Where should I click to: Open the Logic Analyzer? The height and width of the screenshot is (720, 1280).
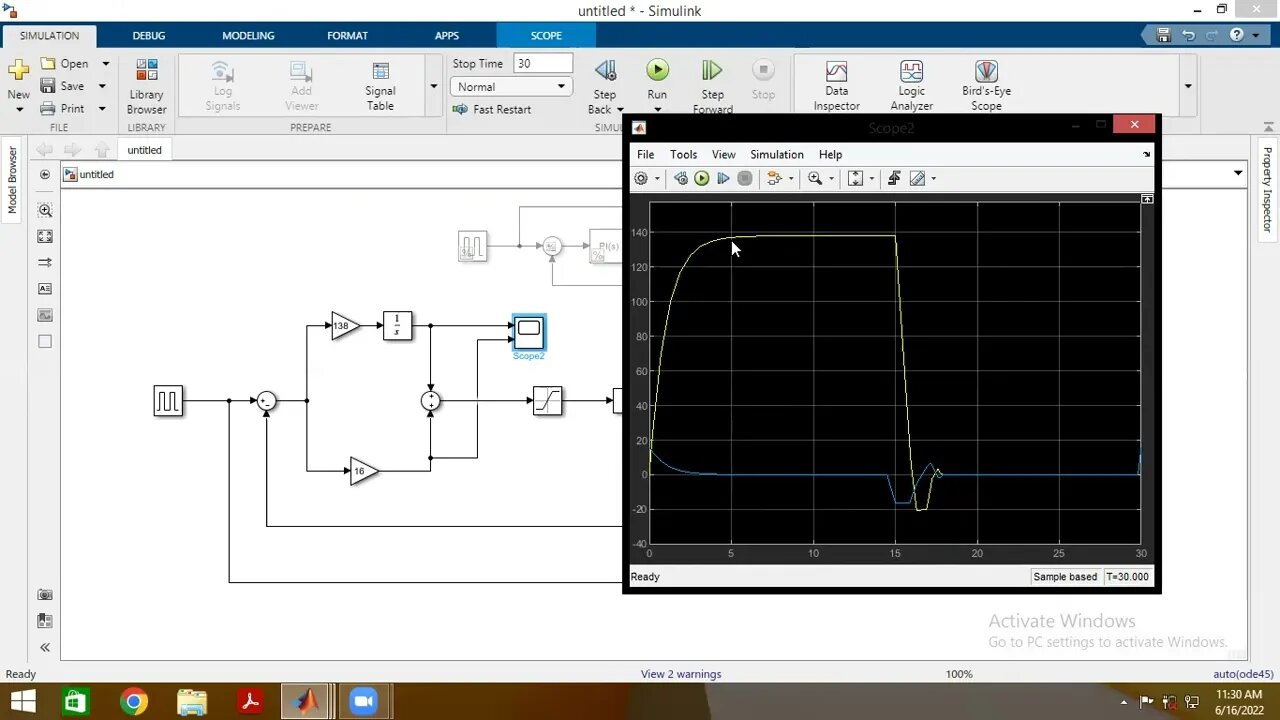(911, 86)
